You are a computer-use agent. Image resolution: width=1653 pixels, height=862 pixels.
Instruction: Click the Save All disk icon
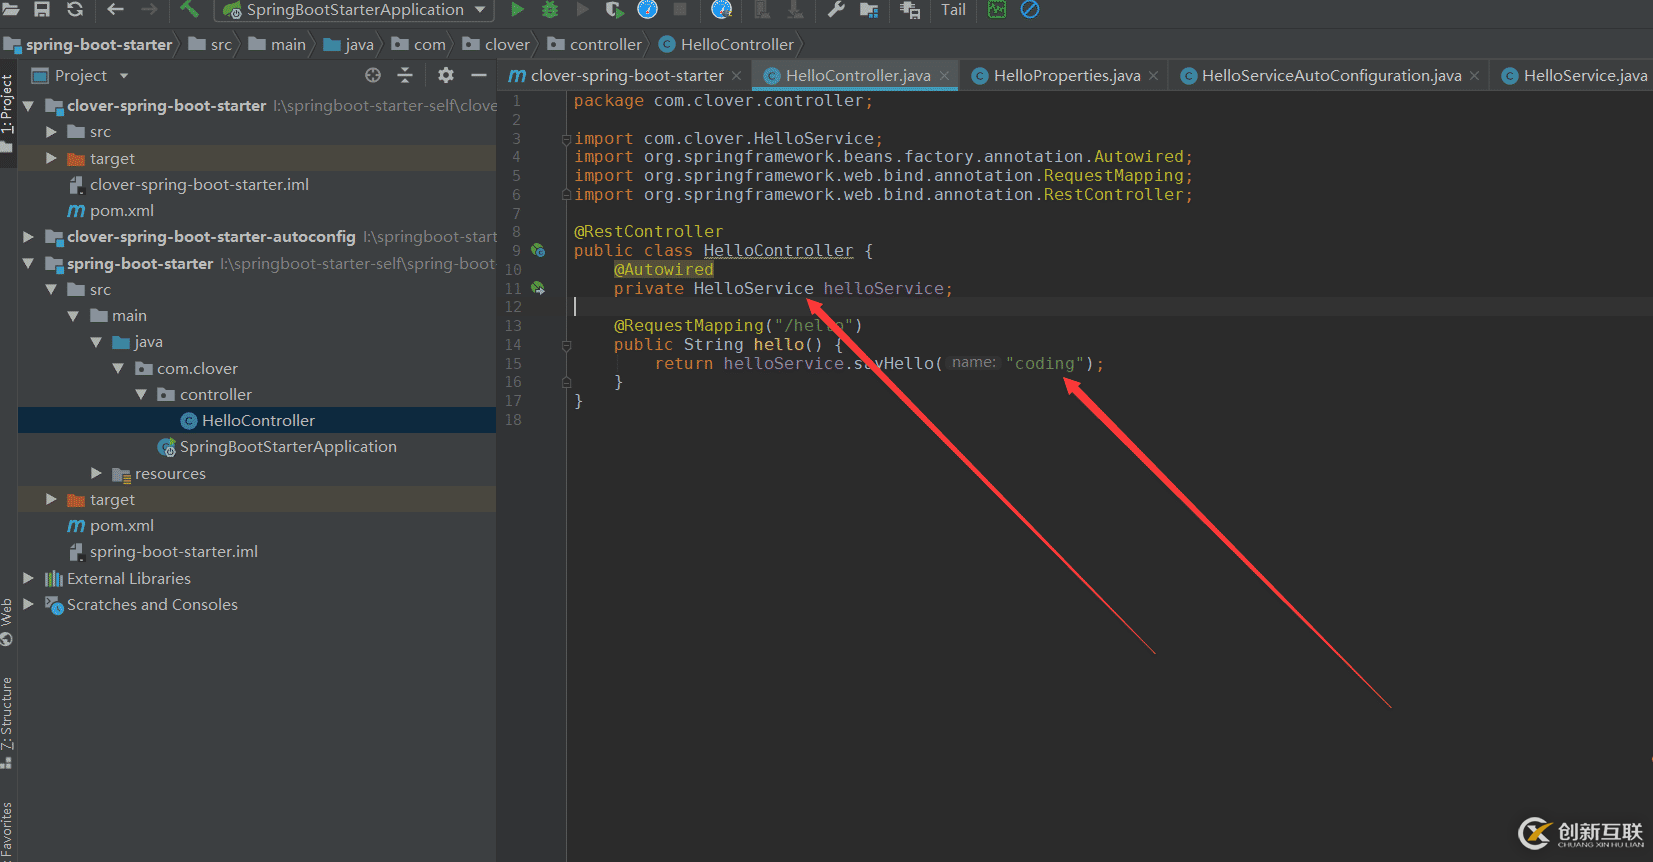(x=42, y=9)
